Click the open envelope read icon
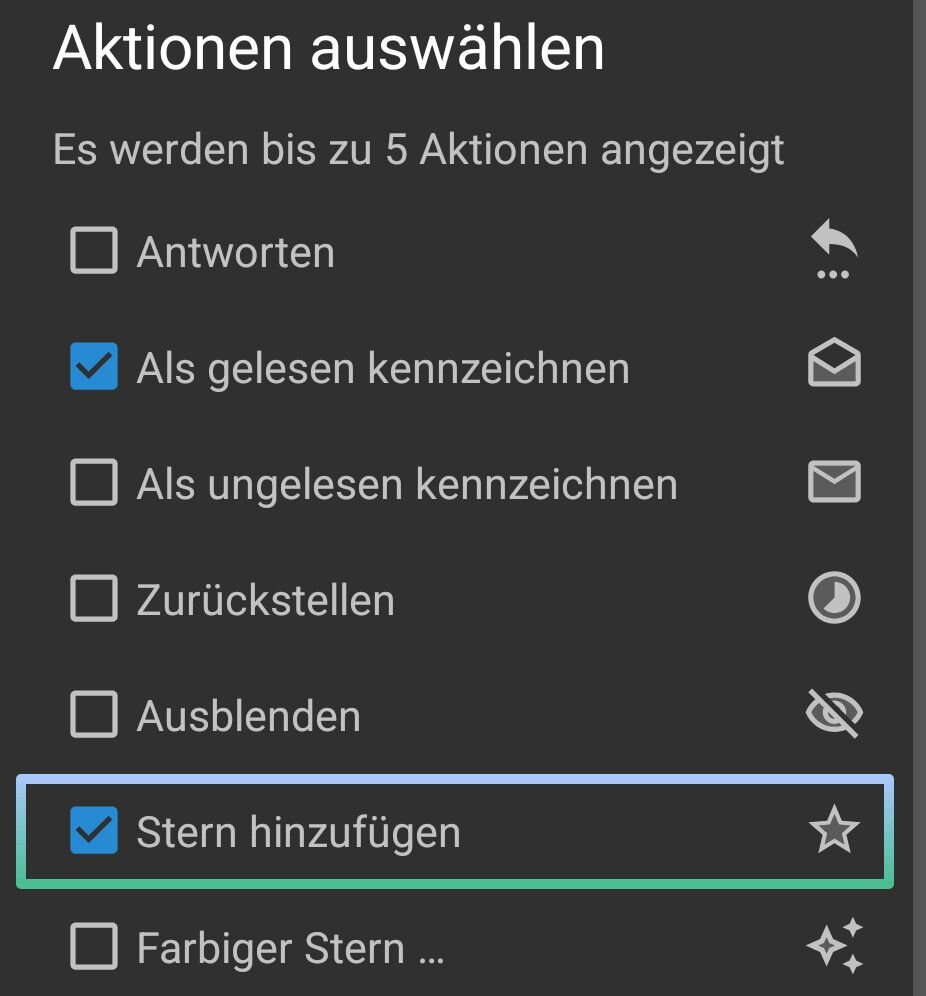The height and width of the screenshot is (996, 926). click(834, 363)
